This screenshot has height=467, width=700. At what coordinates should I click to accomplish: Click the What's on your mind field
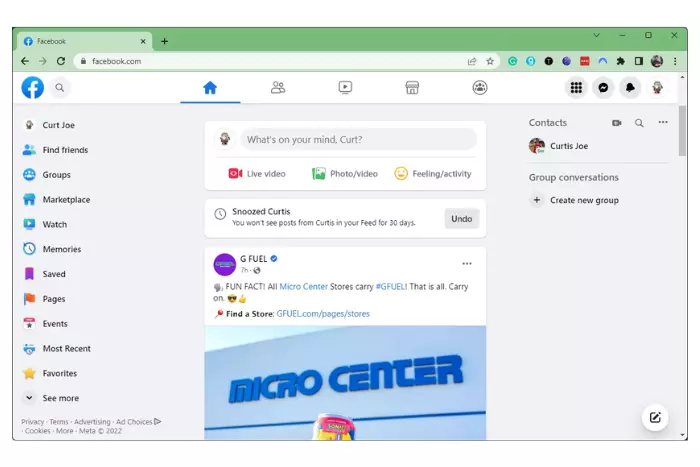[x=358, y=139]
